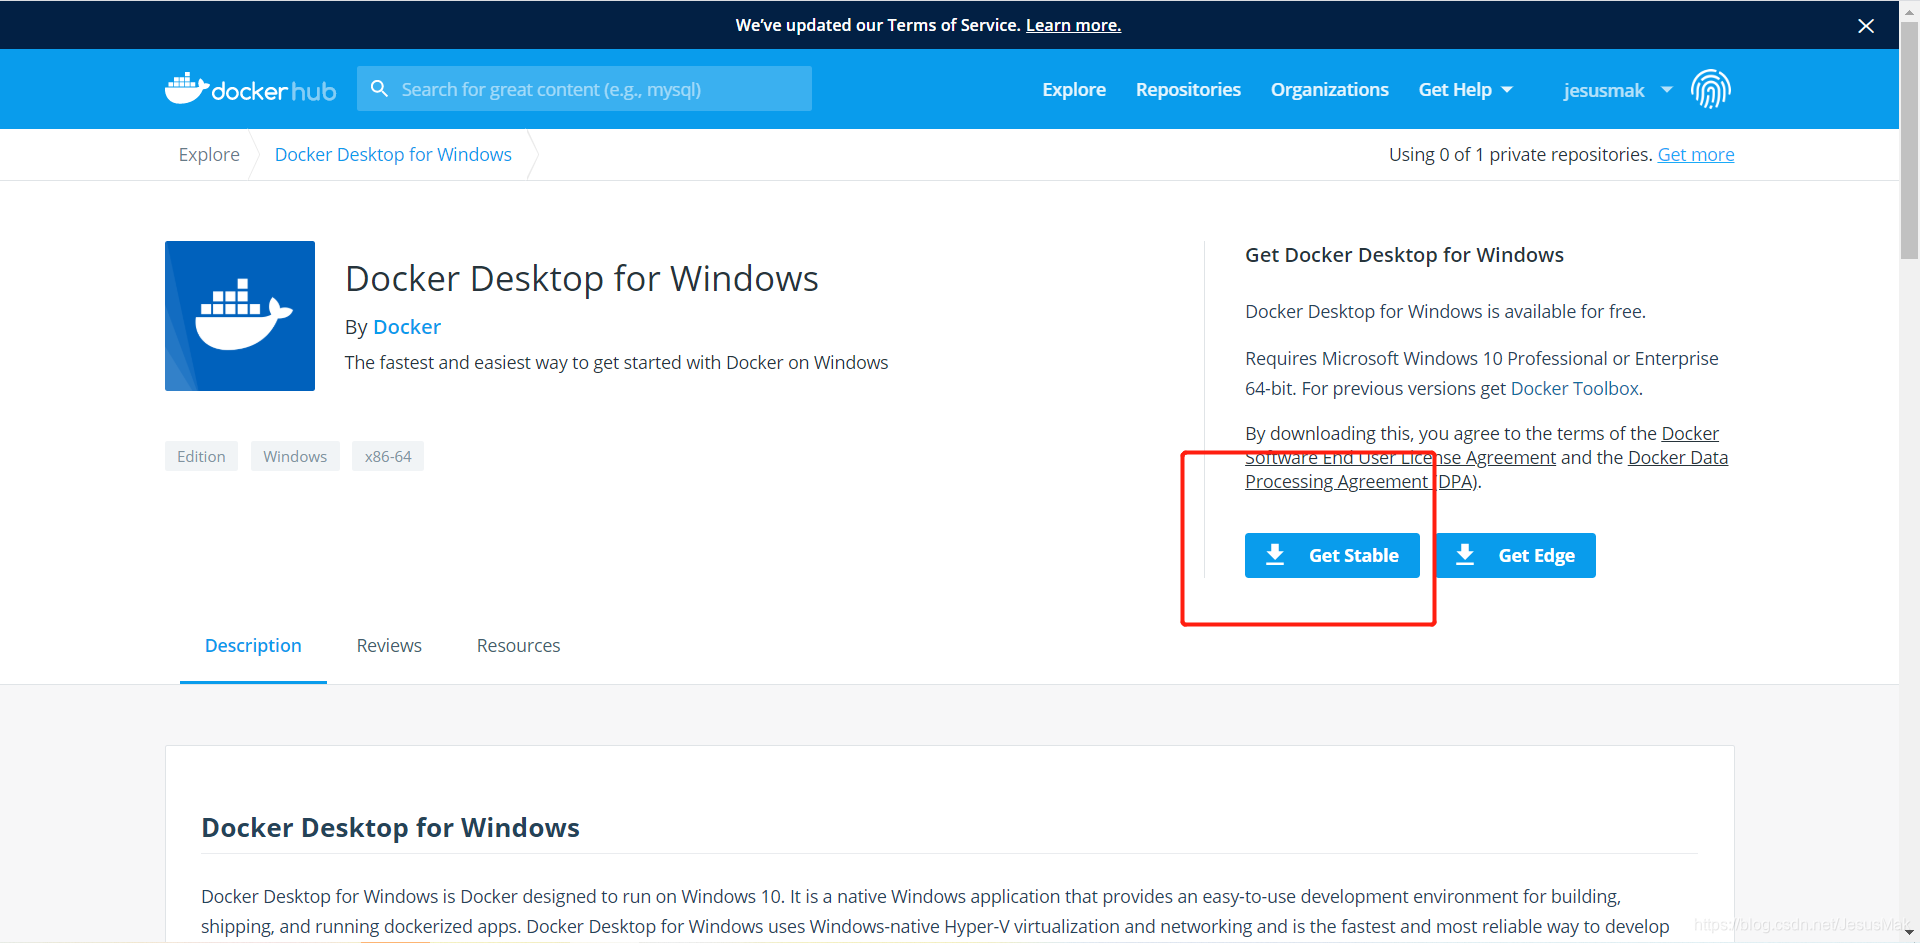This screenshot has width=1920, height=943.
Task: Click the Get Docker Desktop for Windows heading
Action: point(1404,255)
